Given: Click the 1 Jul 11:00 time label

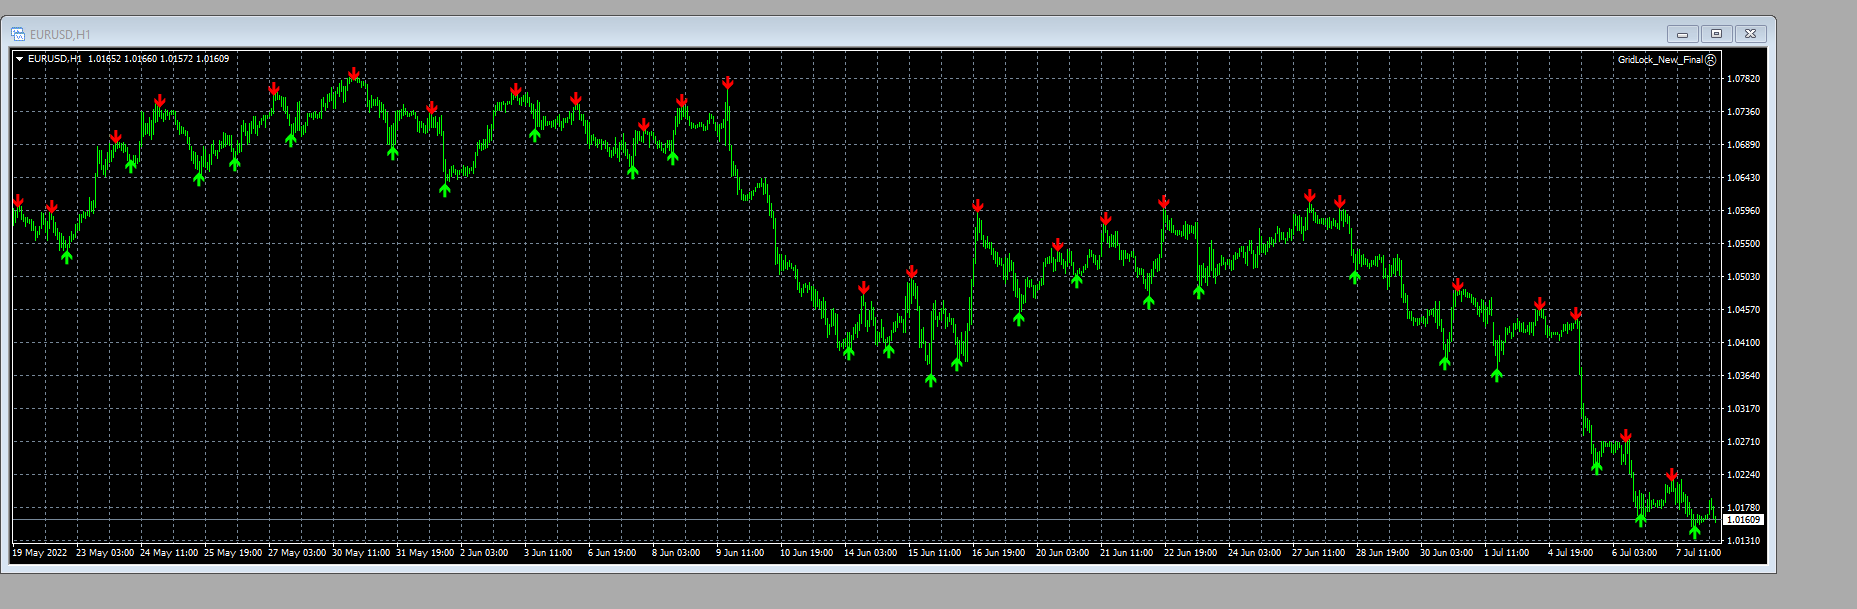Looking at the screenshot, I should tap(1507, 553).
